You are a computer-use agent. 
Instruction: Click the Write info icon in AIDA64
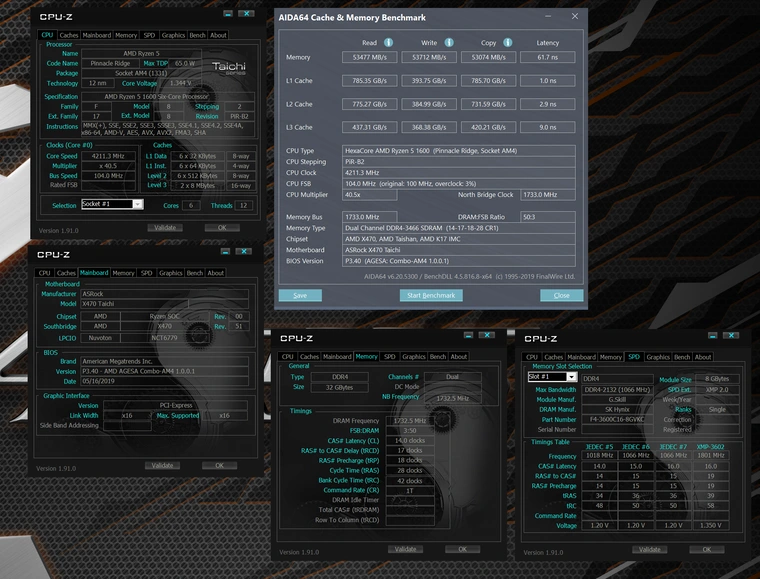(x=449, y=43)
